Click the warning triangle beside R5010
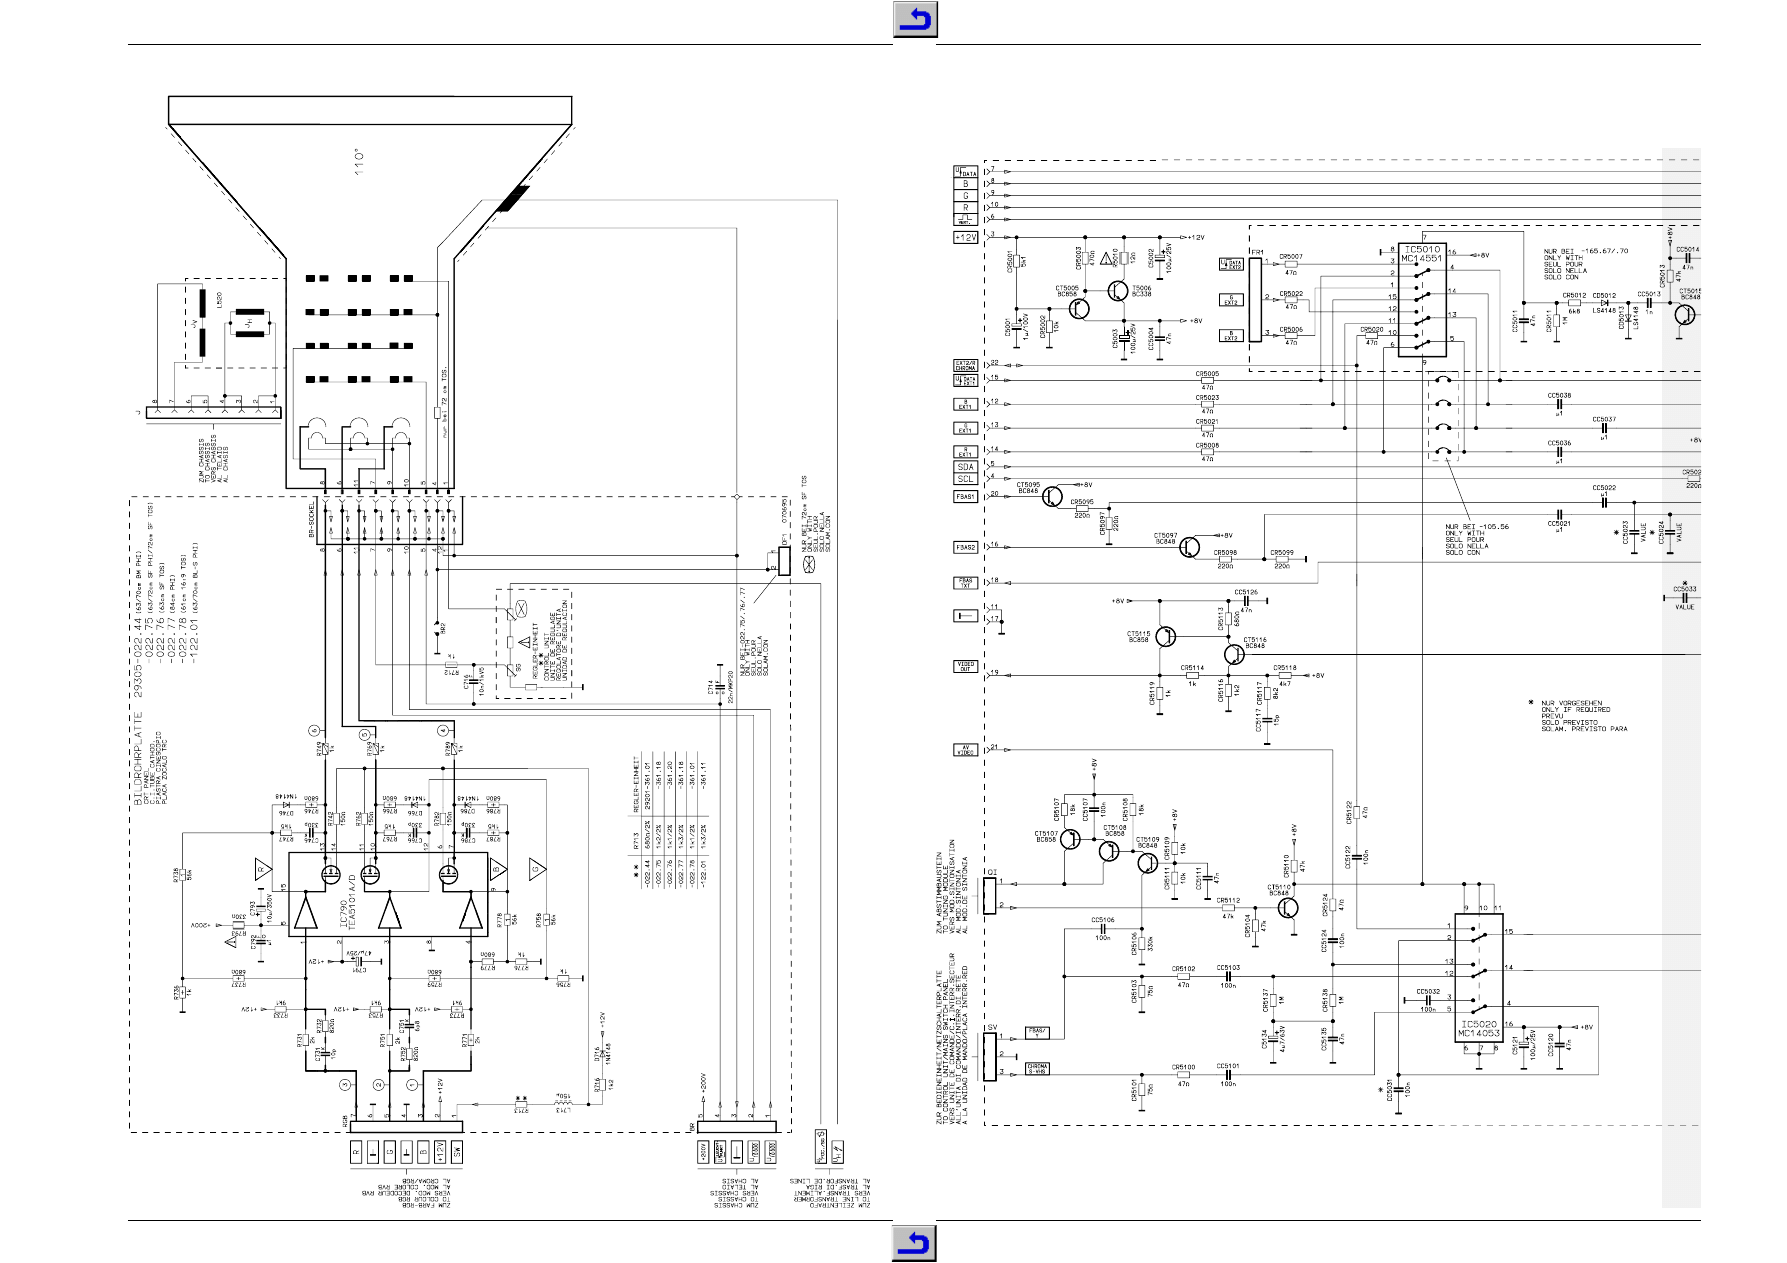 tap(1106, 259)
